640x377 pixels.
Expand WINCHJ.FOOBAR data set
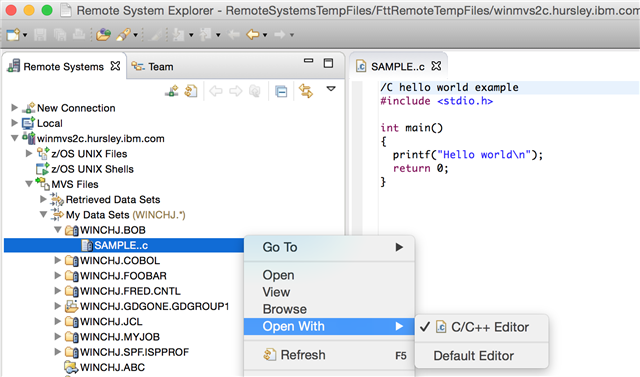(x=57, y=275)
